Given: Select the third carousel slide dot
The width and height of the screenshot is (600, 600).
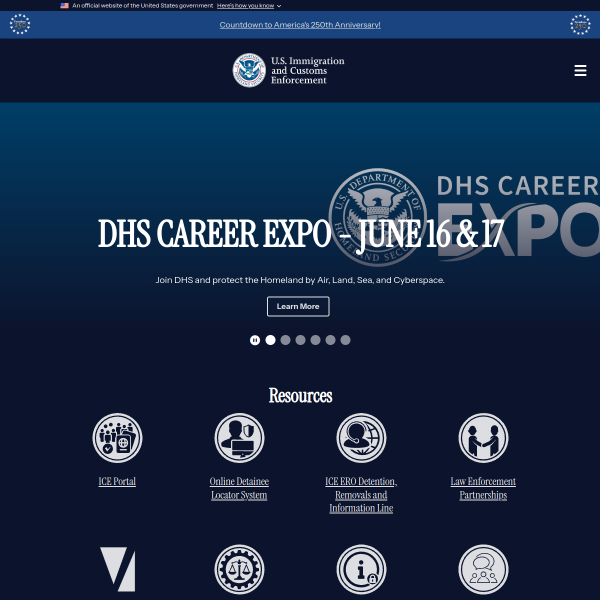Looking at the screenshot, I should point(300,340).
